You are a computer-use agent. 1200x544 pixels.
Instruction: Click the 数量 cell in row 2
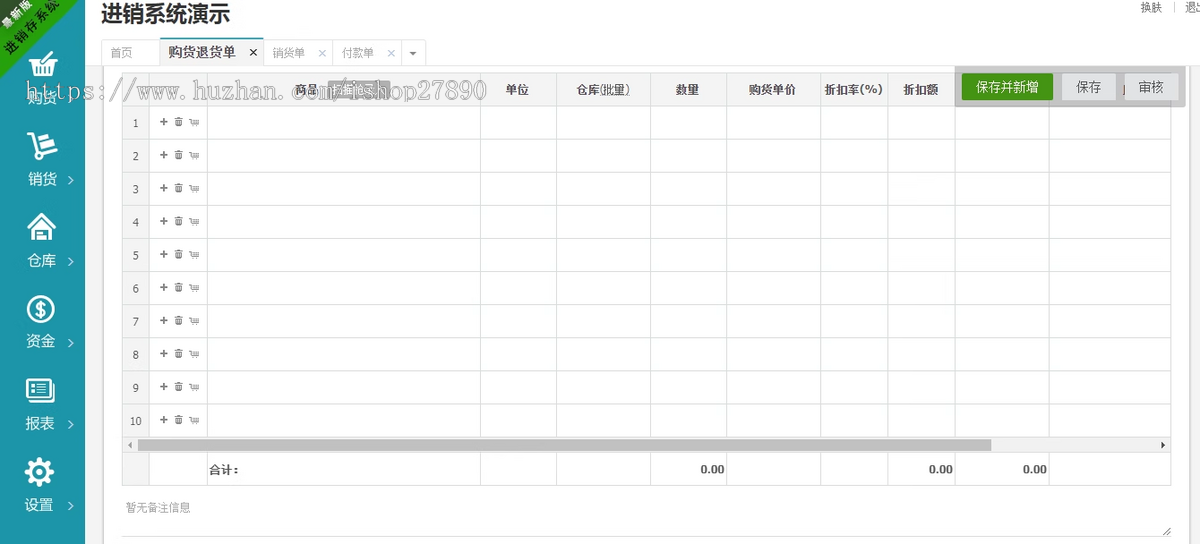[688, 155]
